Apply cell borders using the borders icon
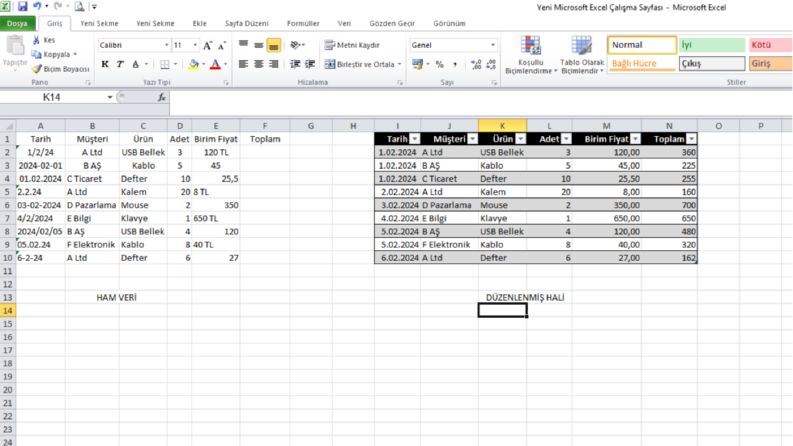 point(164,64)
